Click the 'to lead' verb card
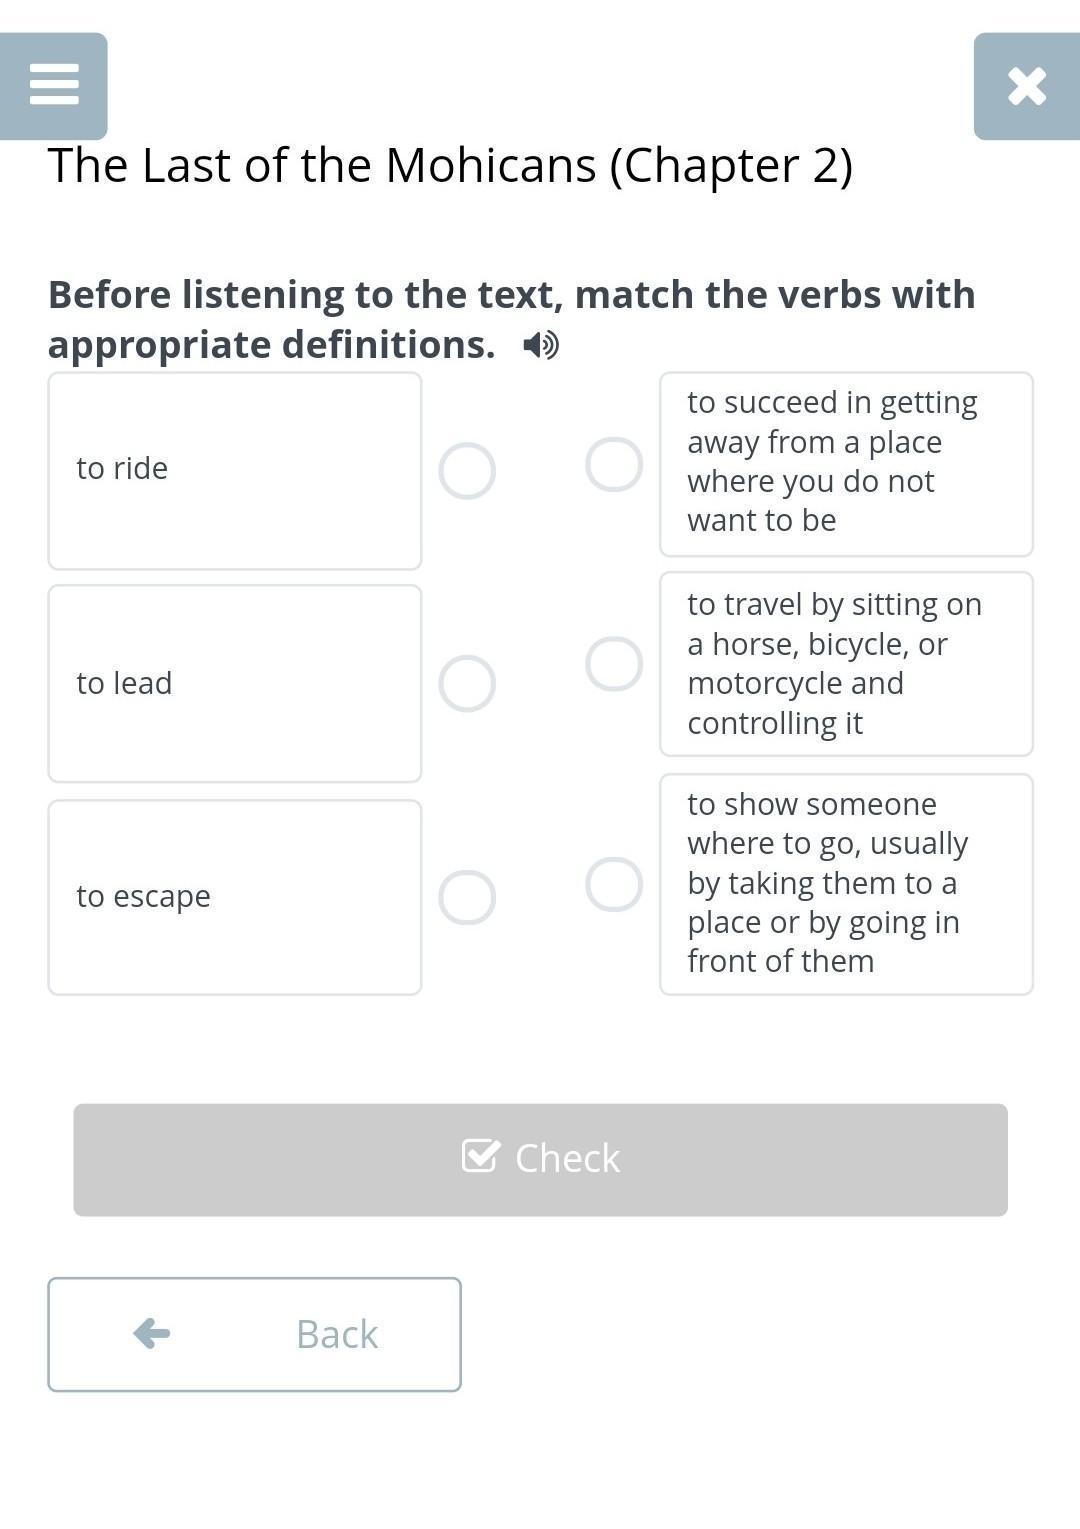 click(x=235, y=684)
